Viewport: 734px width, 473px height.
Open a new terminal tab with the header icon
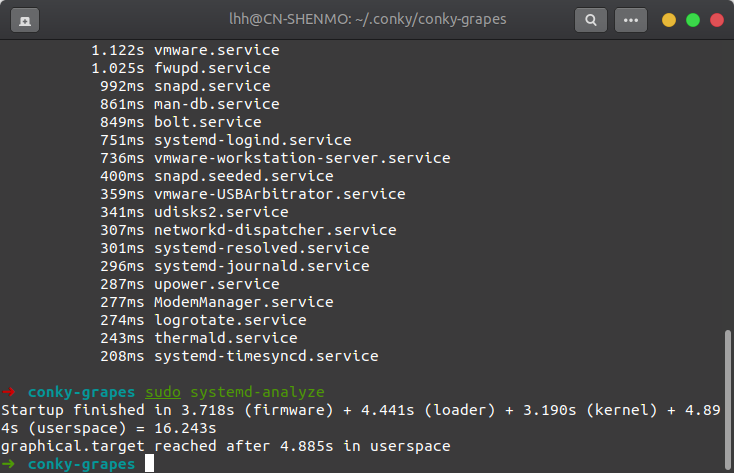pyautogui.click(x=25, y=20)
